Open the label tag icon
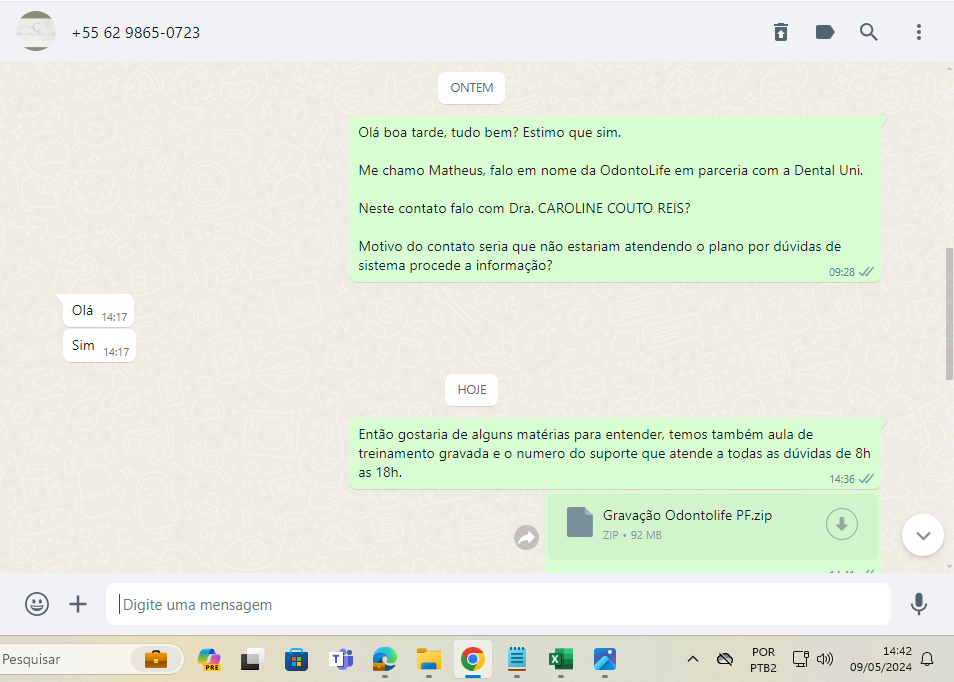 (824, 32)
